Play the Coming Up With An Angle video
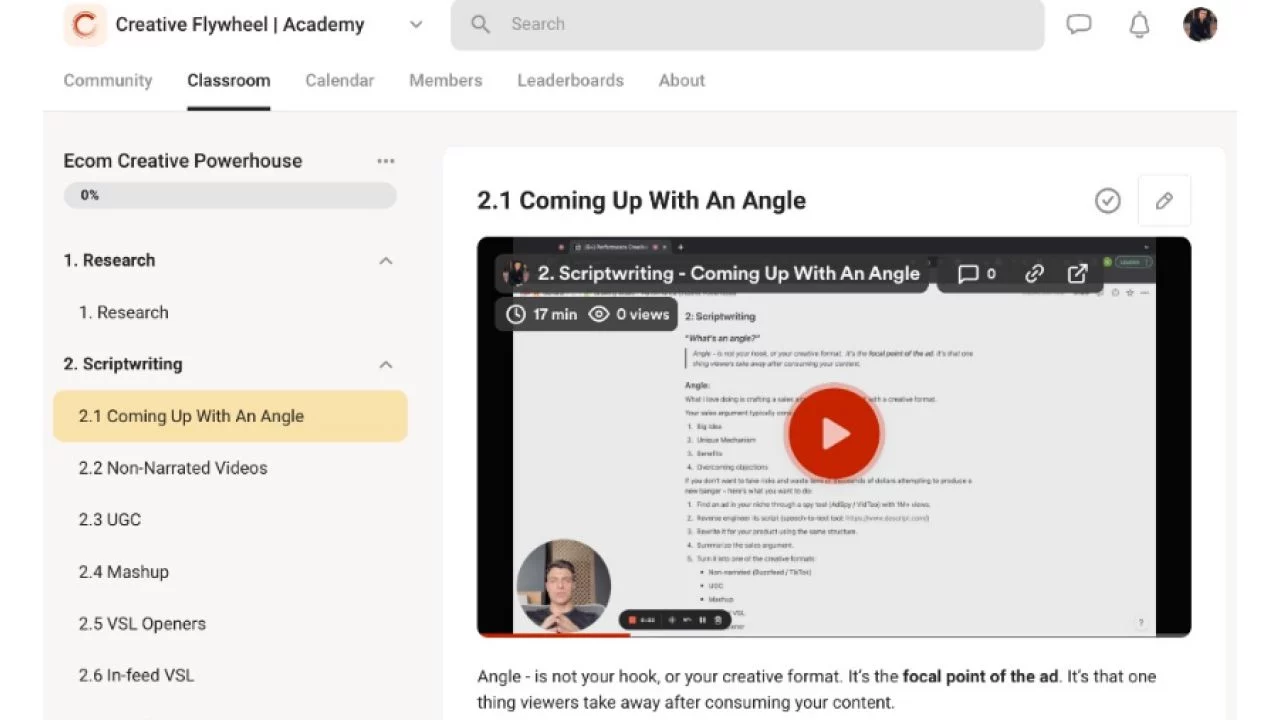The image size is (1280, 720). (x=834, y=434)
